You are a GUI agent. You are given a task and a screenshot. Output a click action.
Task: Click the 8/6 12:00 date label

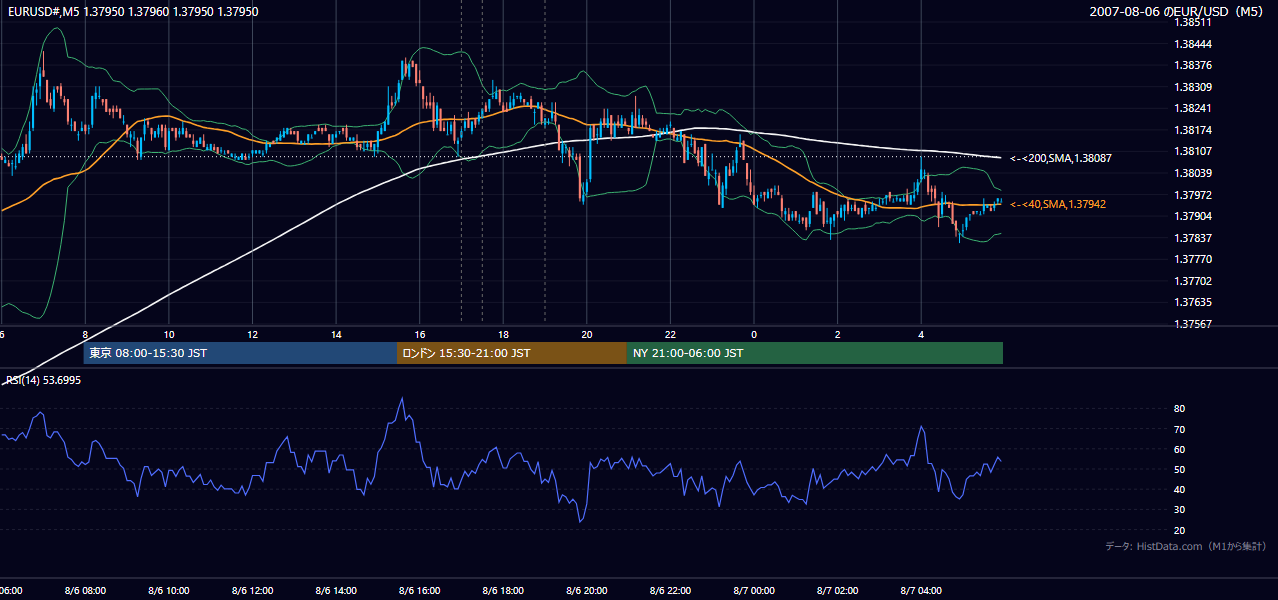[252, 591]
